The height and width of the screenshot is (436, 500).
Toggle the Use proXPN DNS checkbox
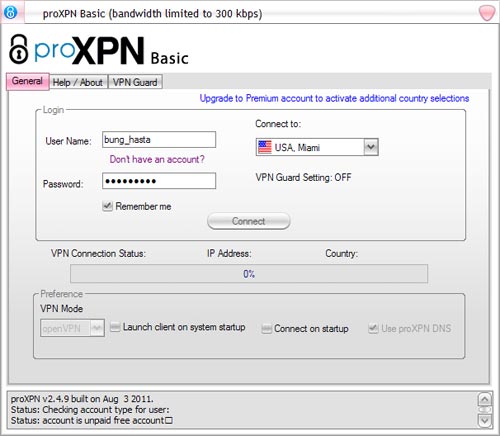pos(373,328)
